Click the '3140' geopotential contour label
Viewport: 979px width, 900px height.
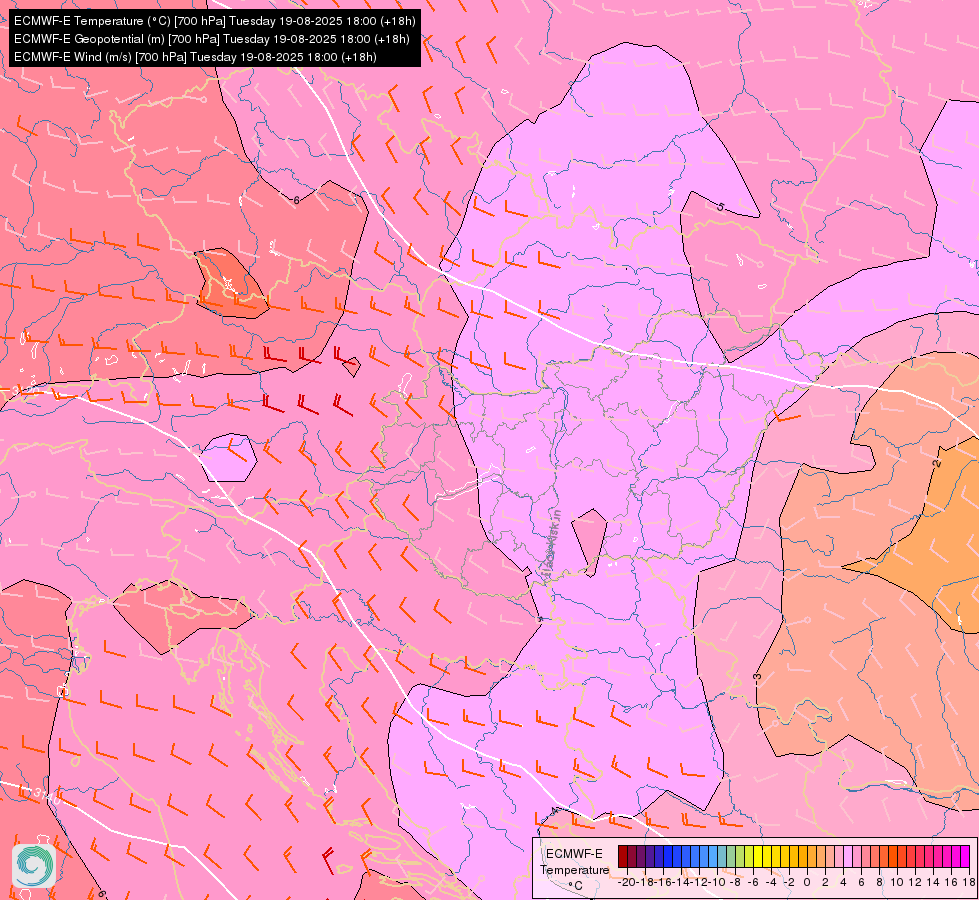click(45, 795)
